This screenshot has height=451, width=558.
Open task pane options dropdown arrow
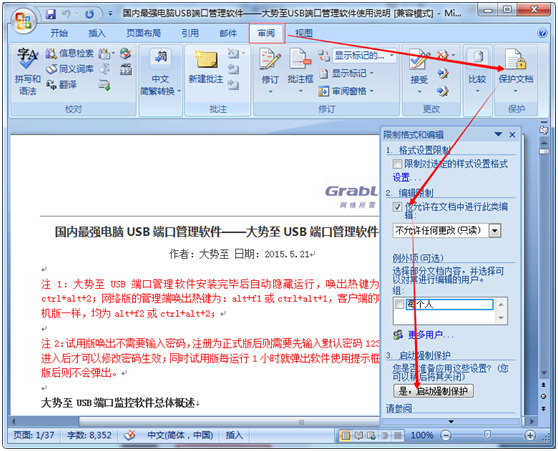coord(498,134)
